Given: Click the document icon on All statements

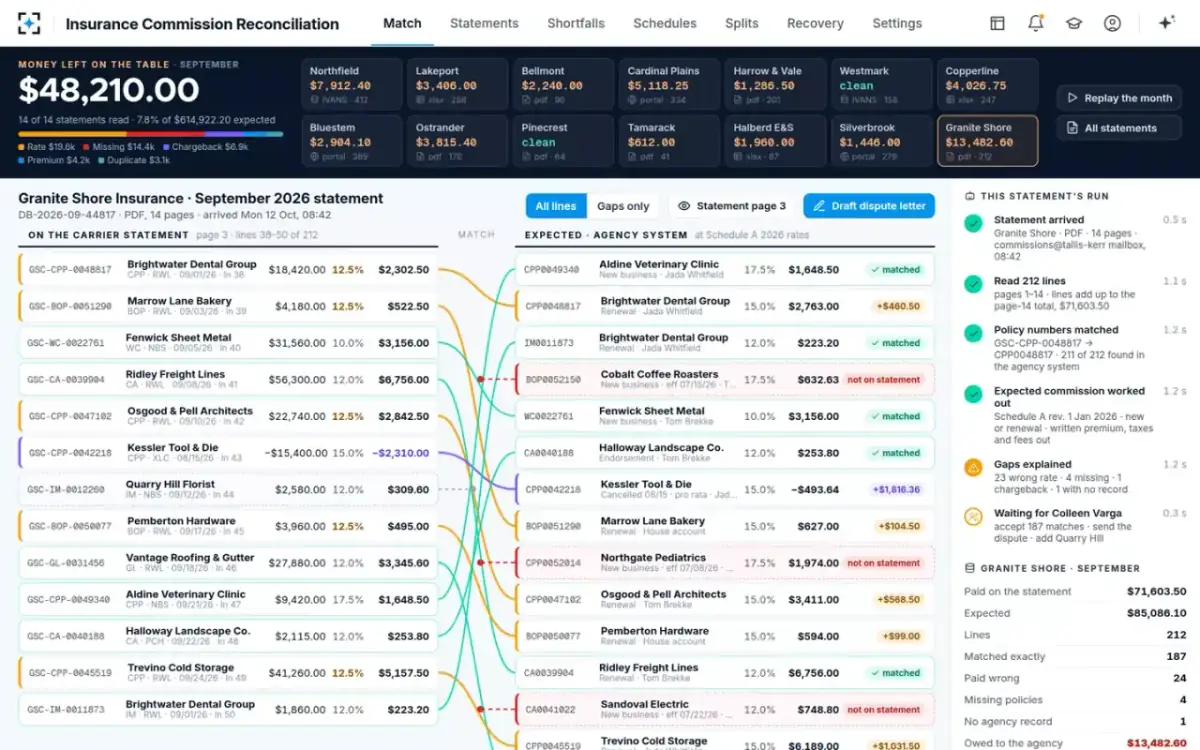Looking at the screenshot, I should [1073, 128].
